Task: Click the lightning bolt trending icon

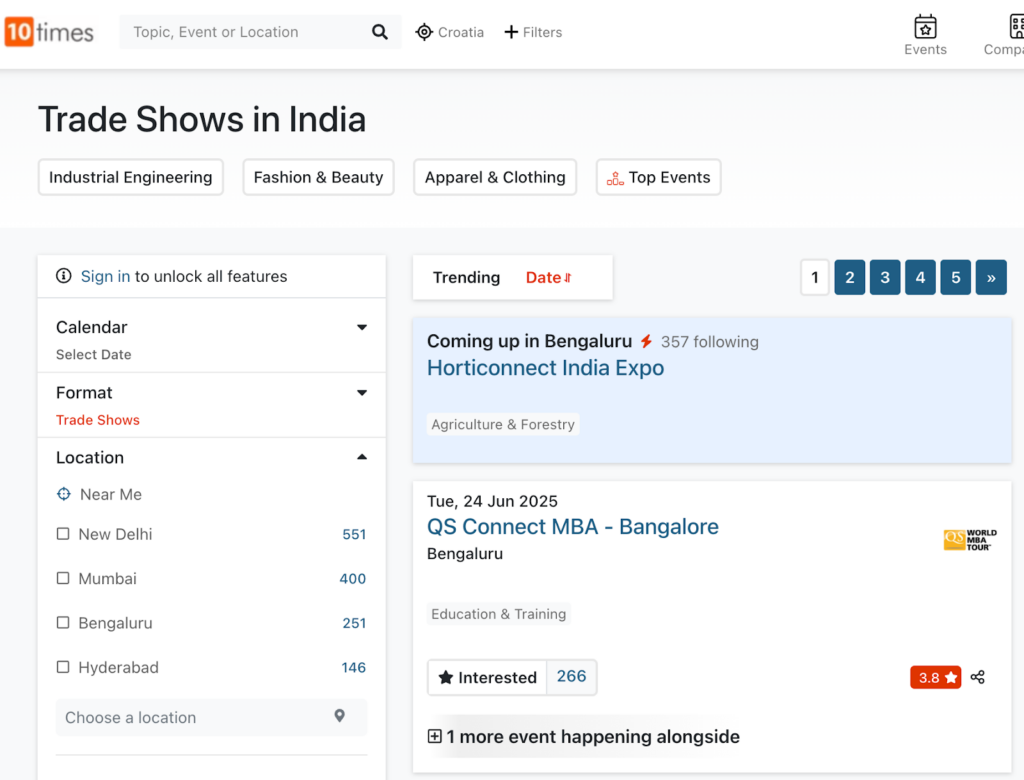Action: (x=646, y=341)
